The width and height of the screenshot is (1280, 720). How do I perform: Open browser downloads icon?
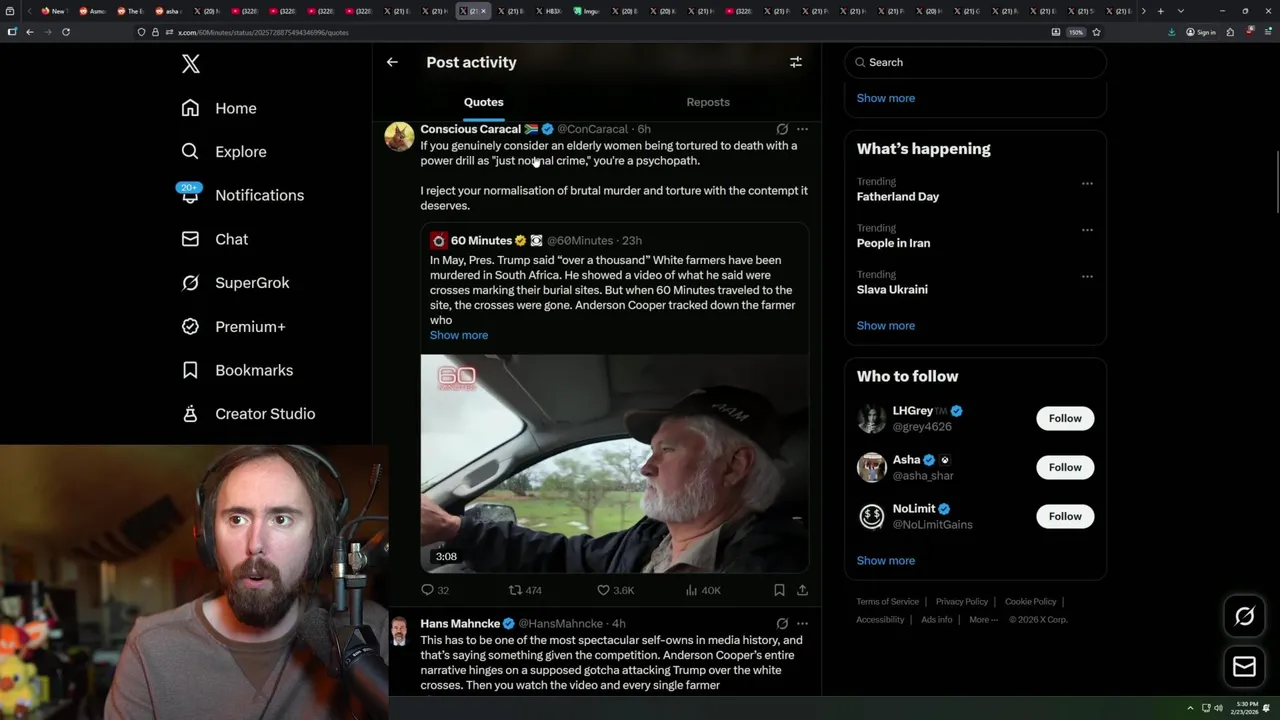[1171, 32]
